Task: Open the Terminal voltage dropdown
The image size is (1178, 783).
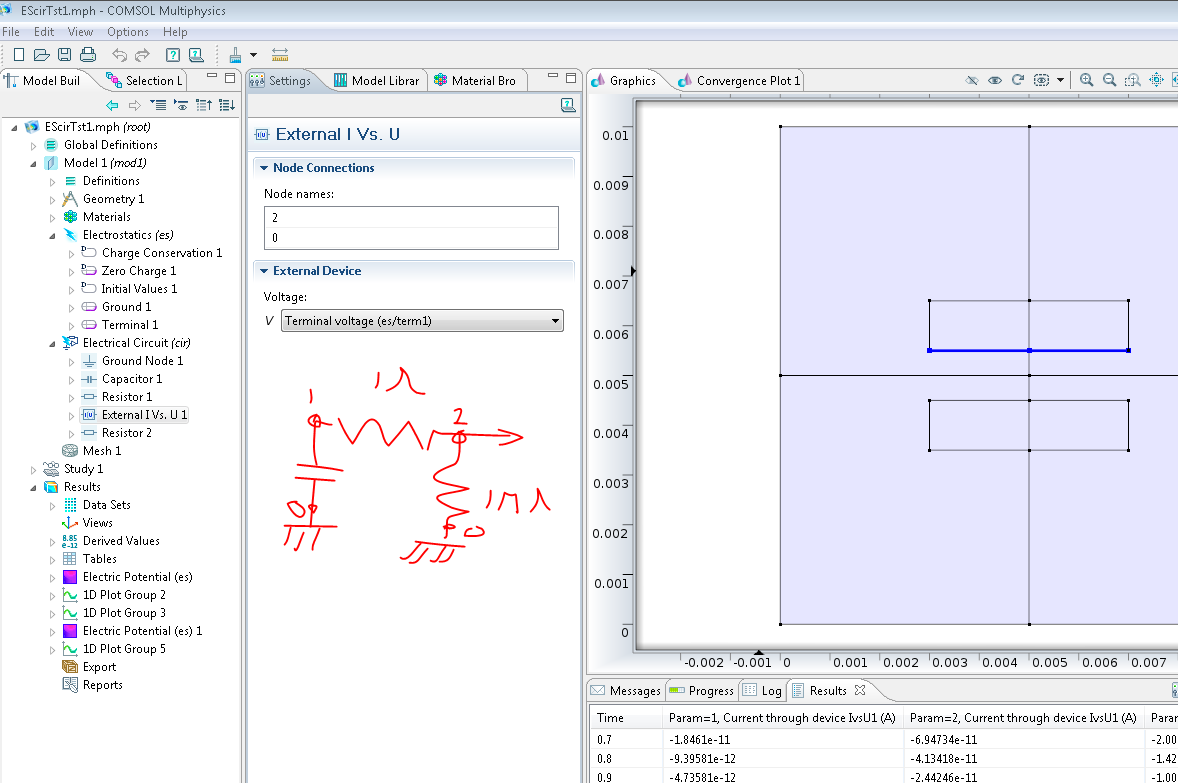Action: point(422,321)
